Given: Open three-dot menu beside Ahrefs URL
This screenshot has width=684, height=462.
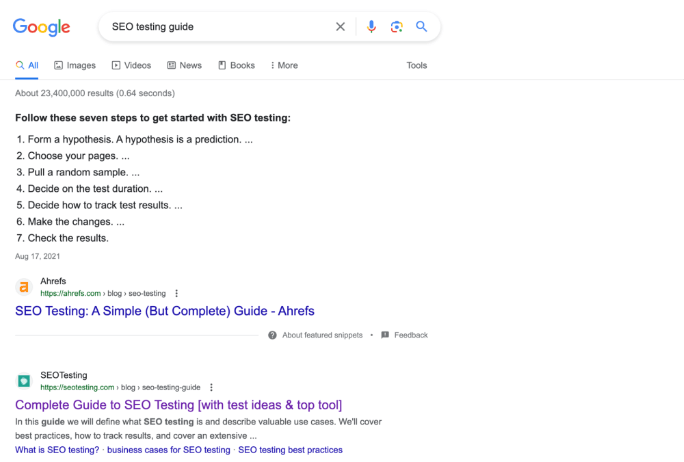Looking at the screenshot, I should [177, 293].
